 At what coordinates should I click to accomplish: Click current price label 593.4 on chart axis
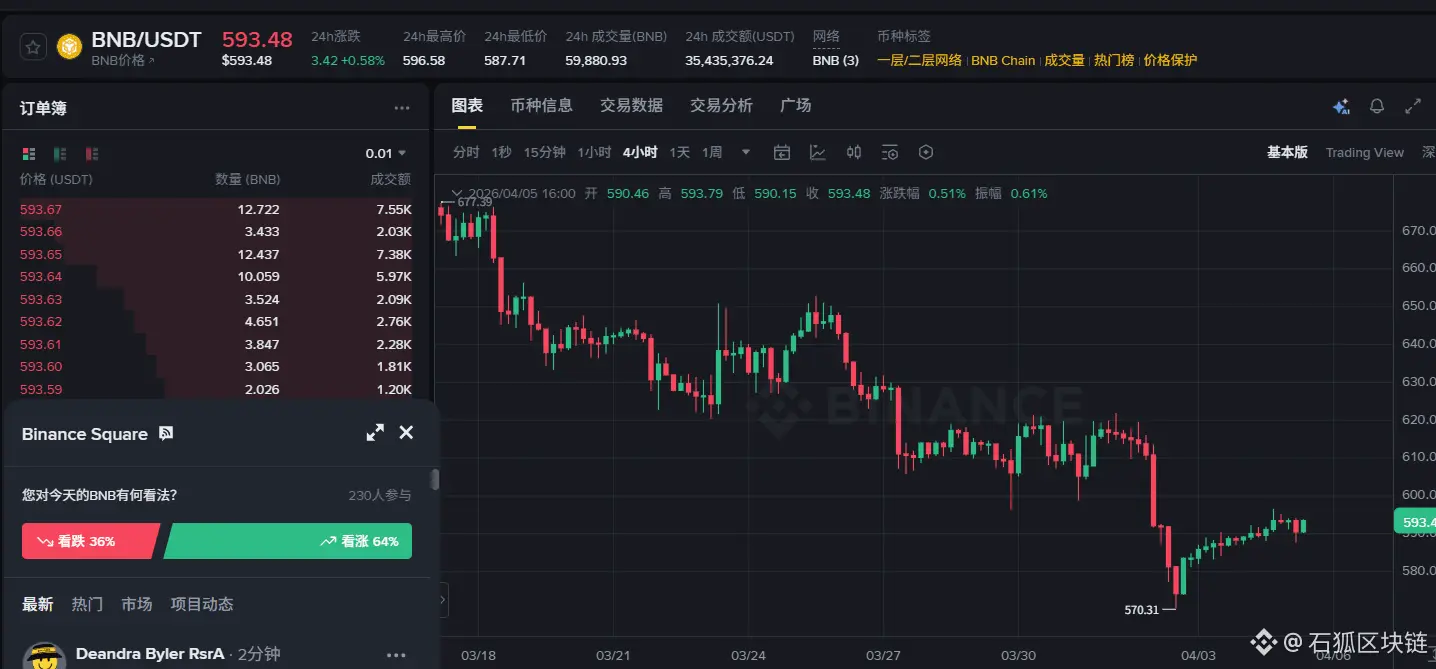pos(1414,522)
